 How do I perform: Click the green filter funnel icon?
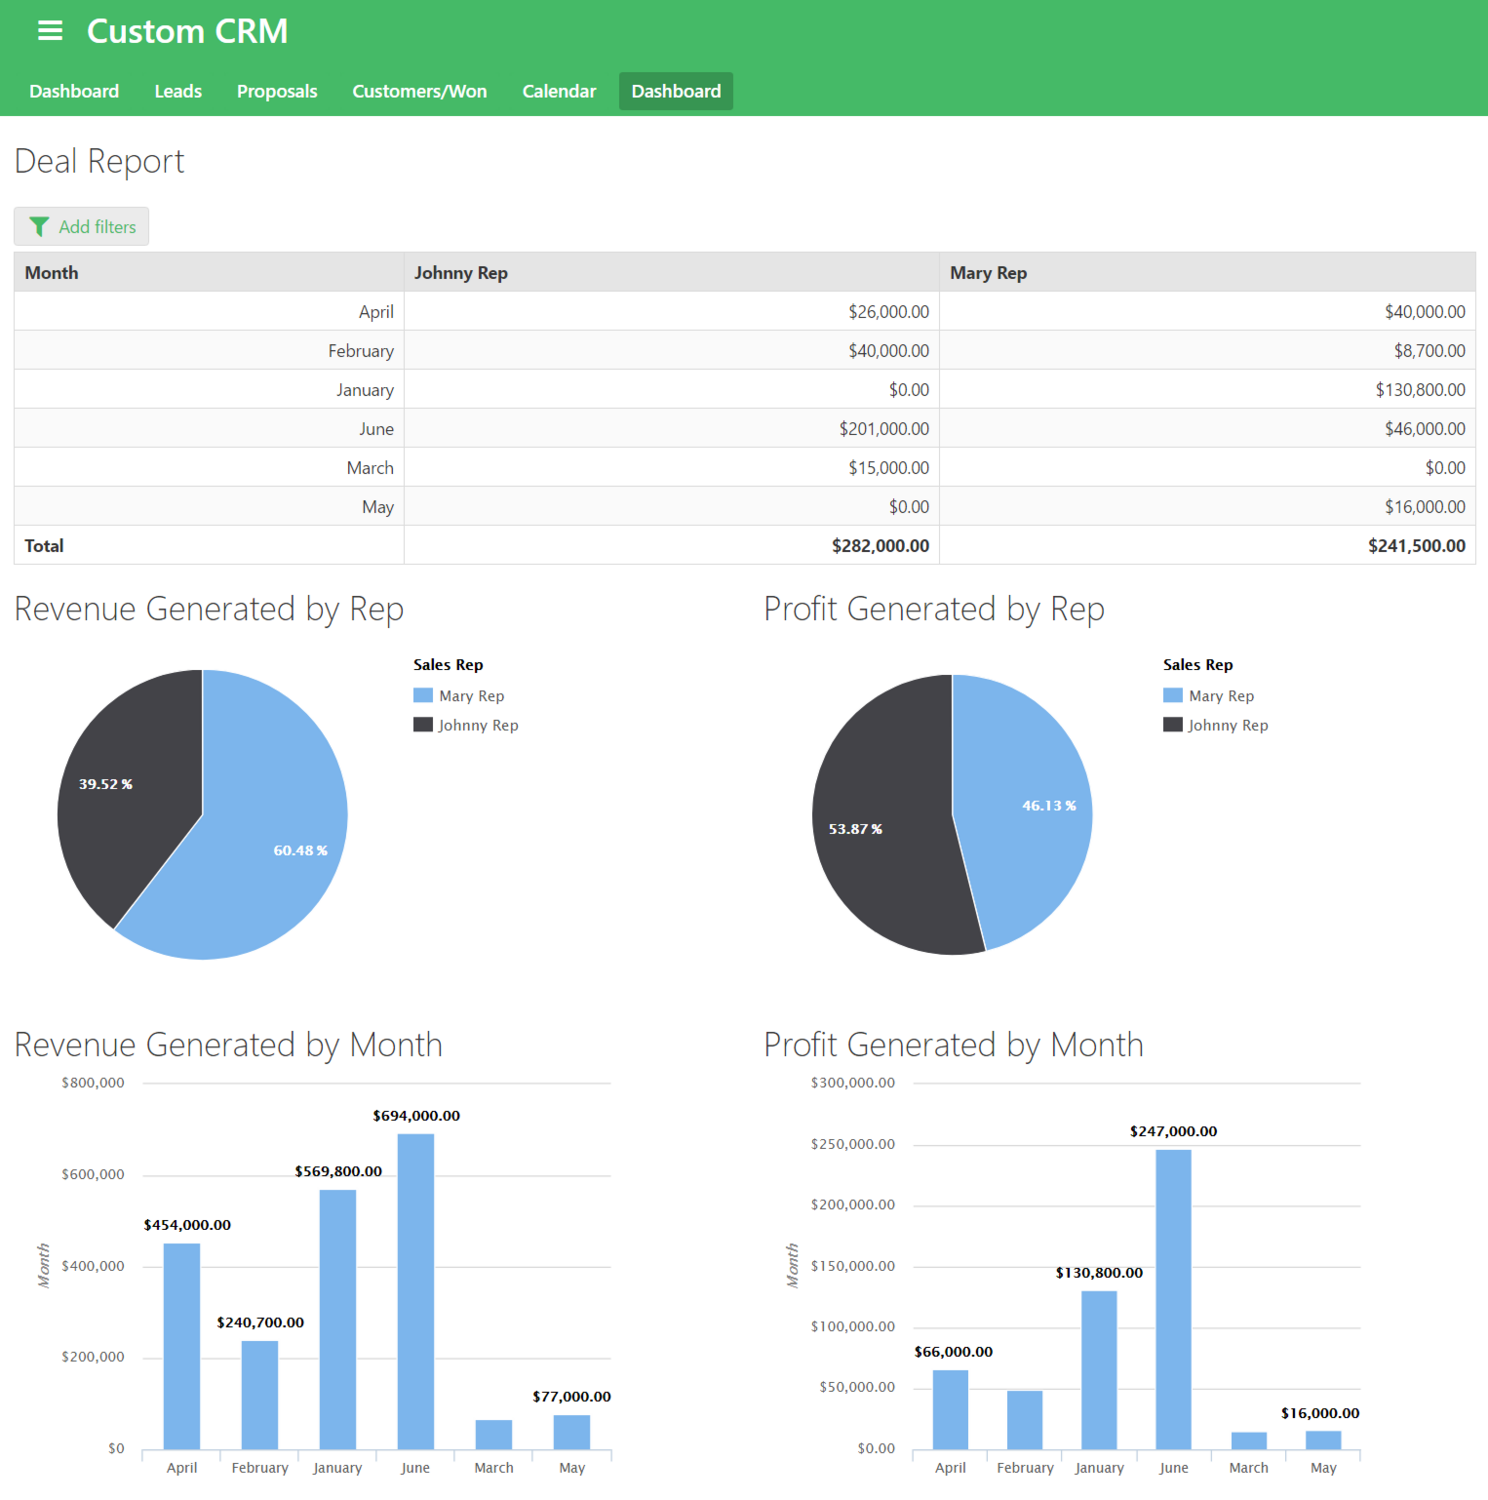40,226
